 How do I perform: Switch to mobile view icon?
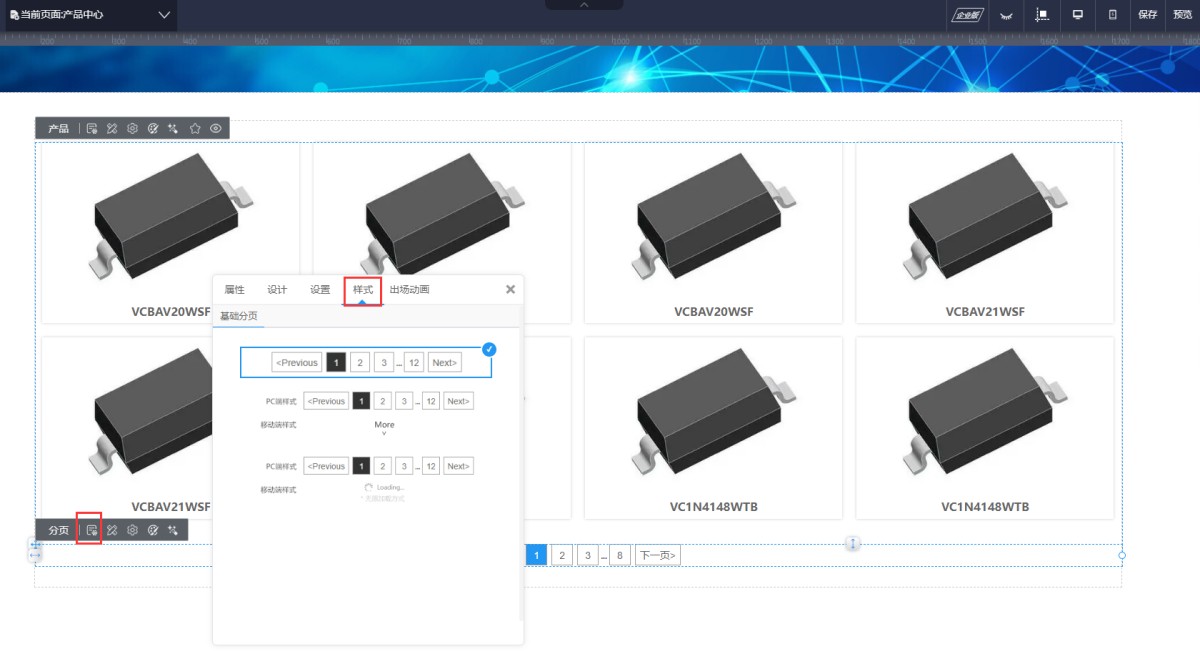click(x=1113, y=15)
